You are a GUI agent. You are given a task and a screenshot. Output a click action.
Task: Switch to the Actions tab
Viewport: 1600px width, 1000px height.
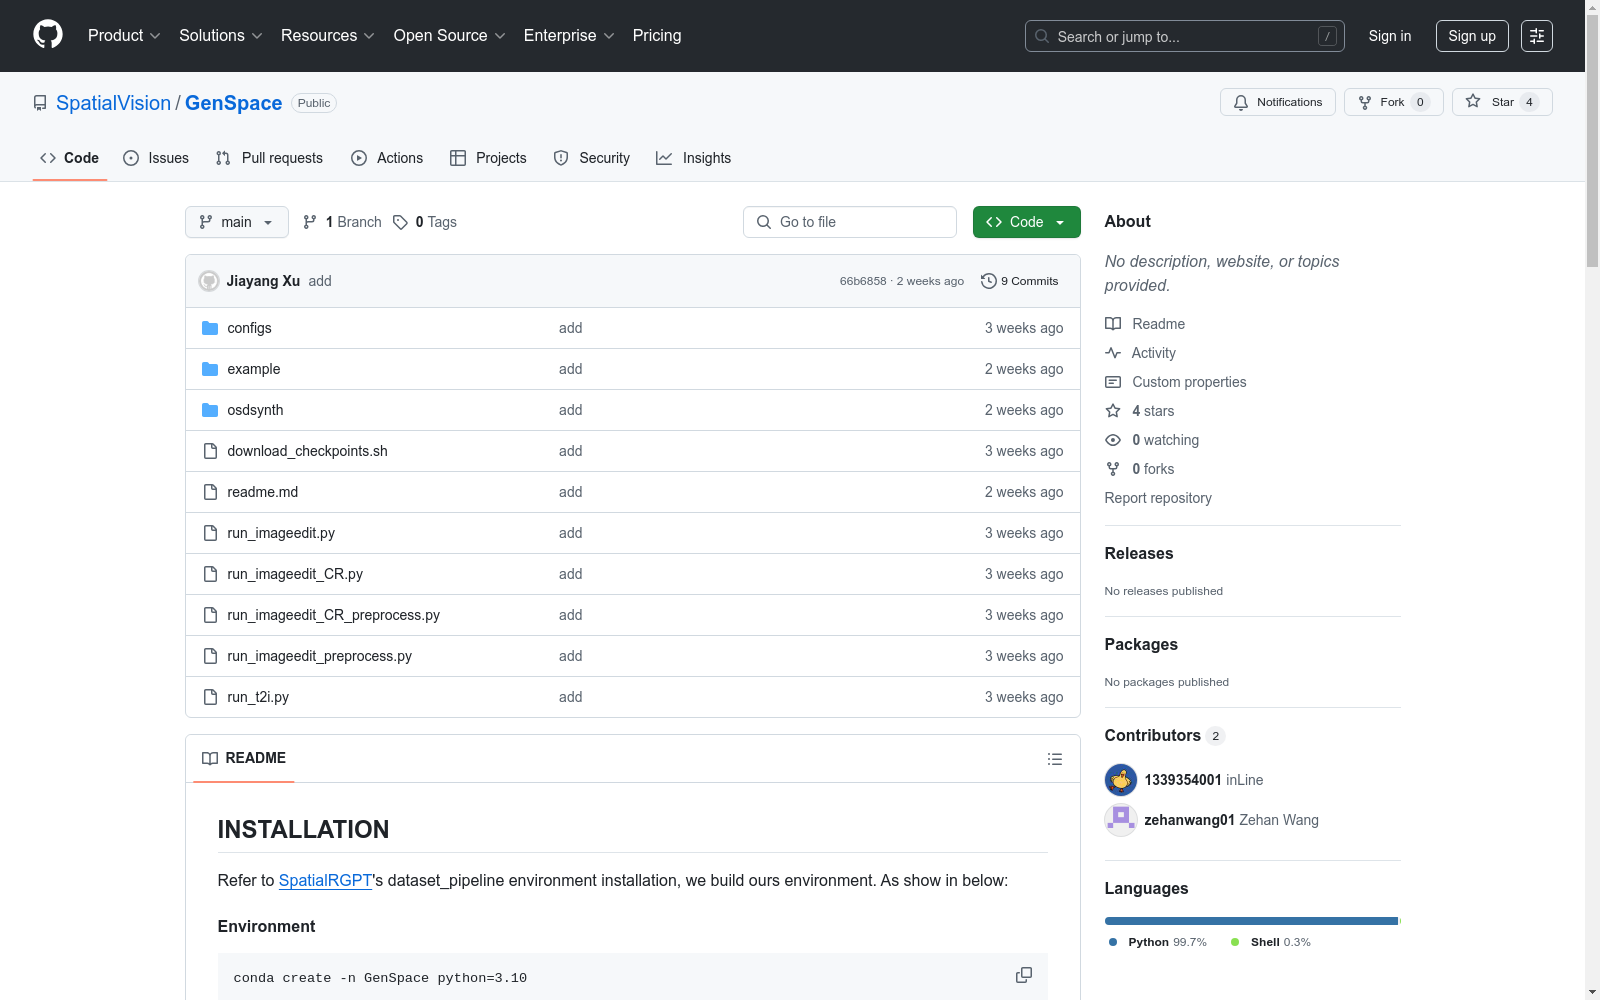[387, 158]
